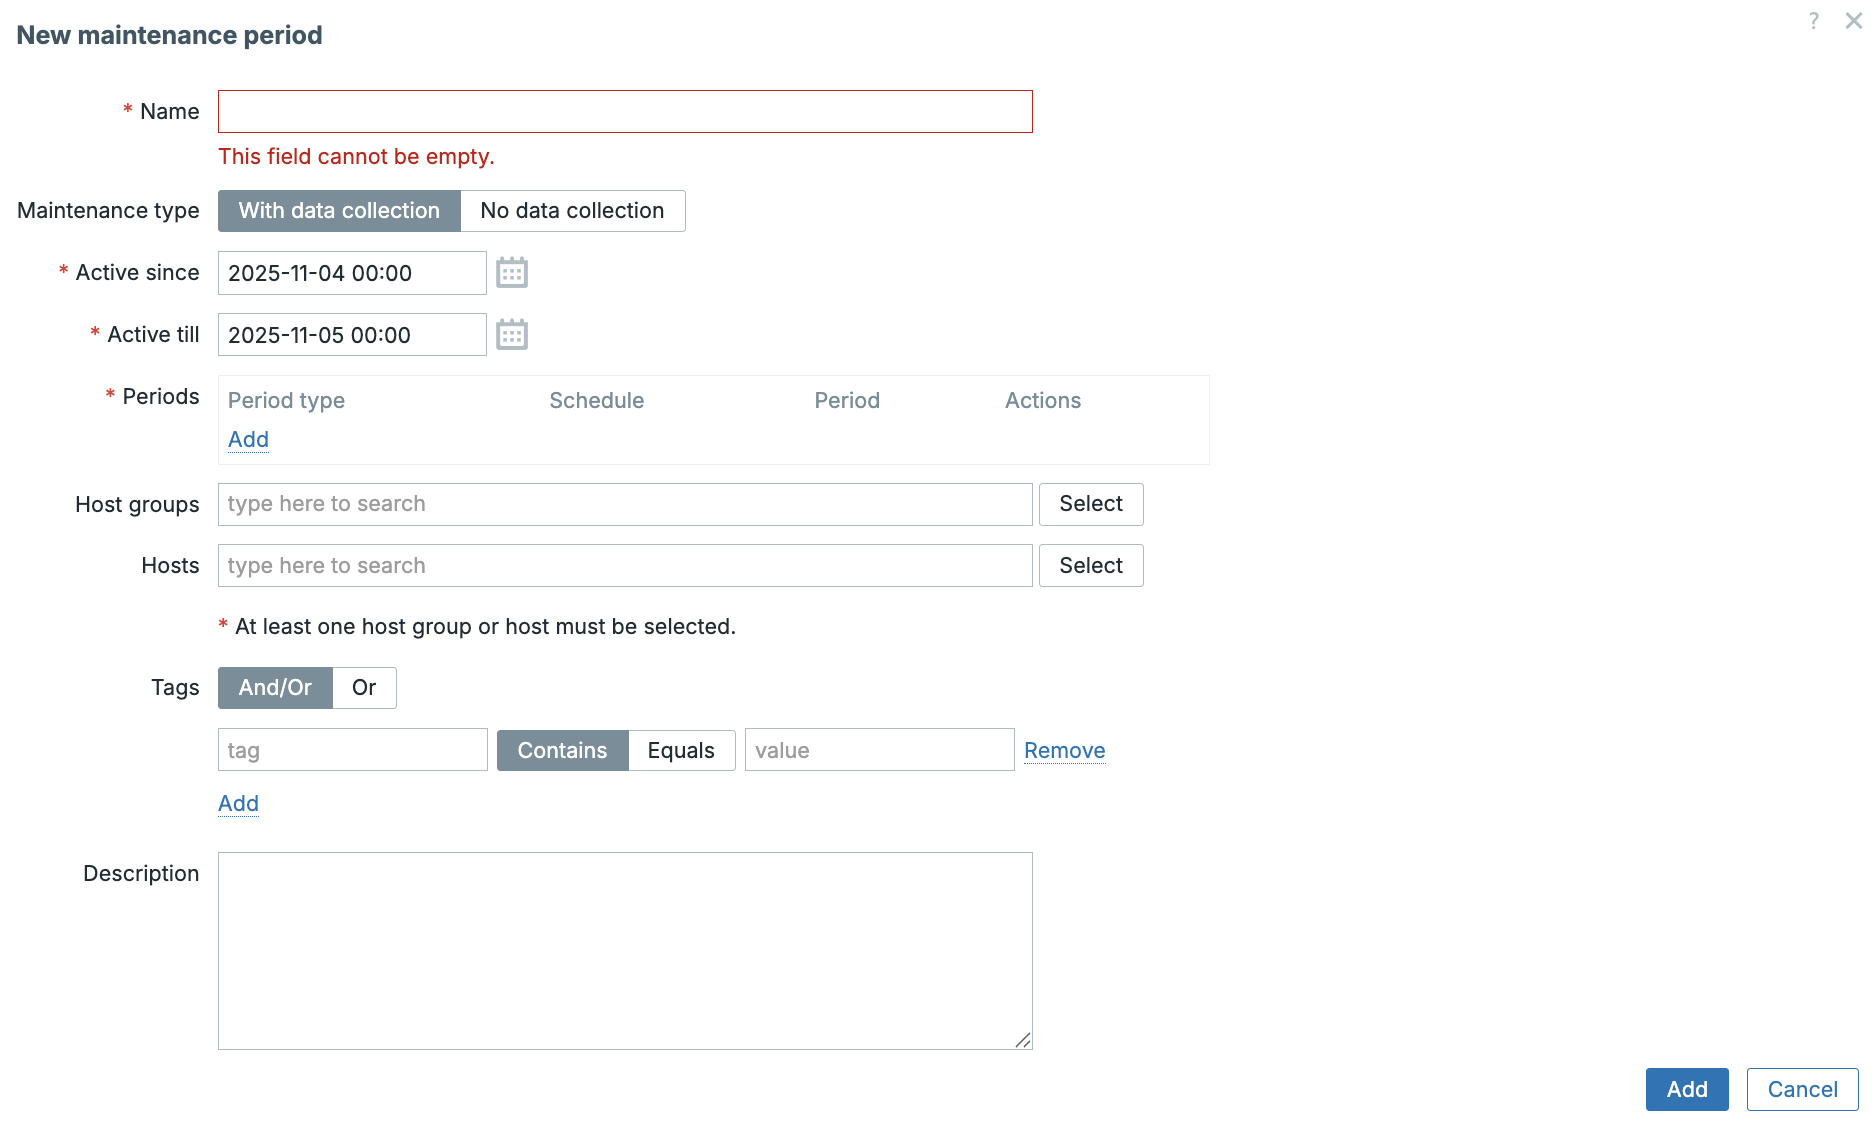Click the tag value input field

pos(879,750)
